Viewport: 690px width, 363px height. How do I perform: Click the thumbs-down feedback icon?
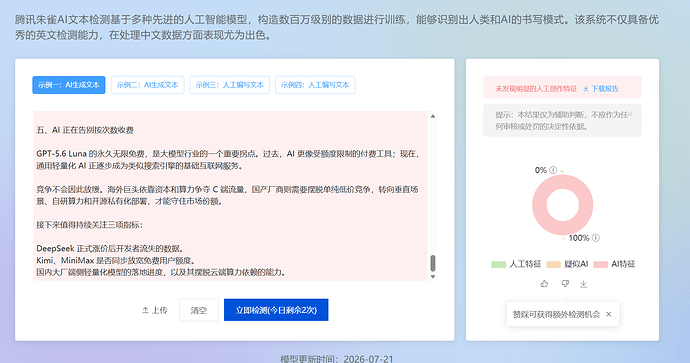click(565, 284)
